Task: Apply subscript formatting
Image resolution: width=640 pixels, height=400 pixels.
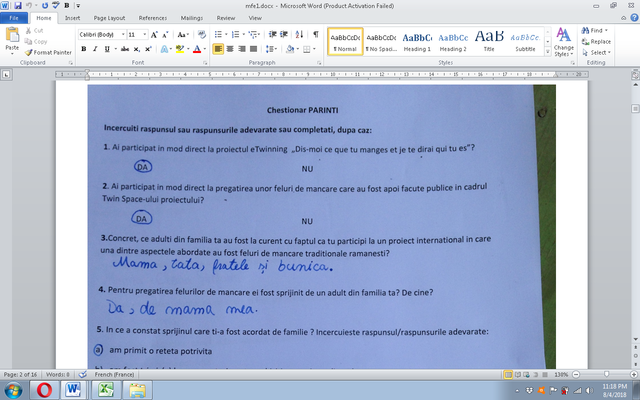Action: (x=137, y=49)
